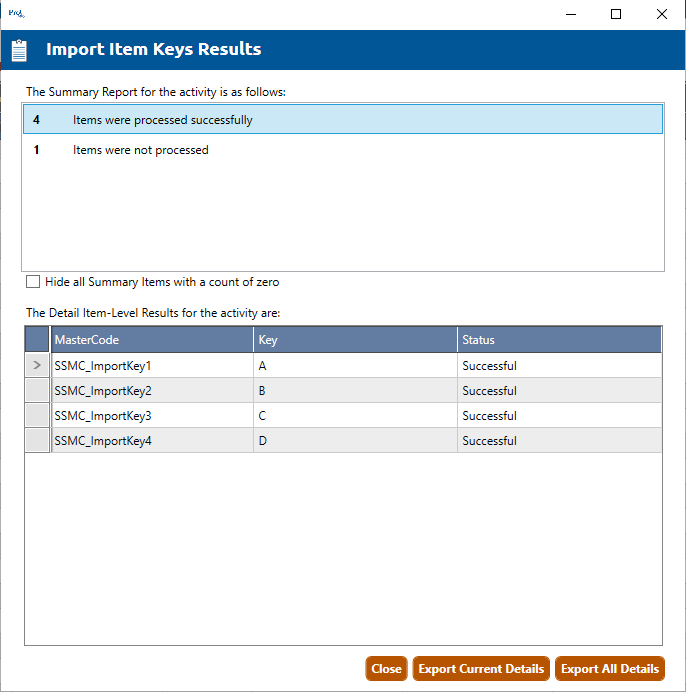The width and height of the screenshot is (686, 692).
Task: Click the clipboard icon in header
Action: tap(19, 50)
